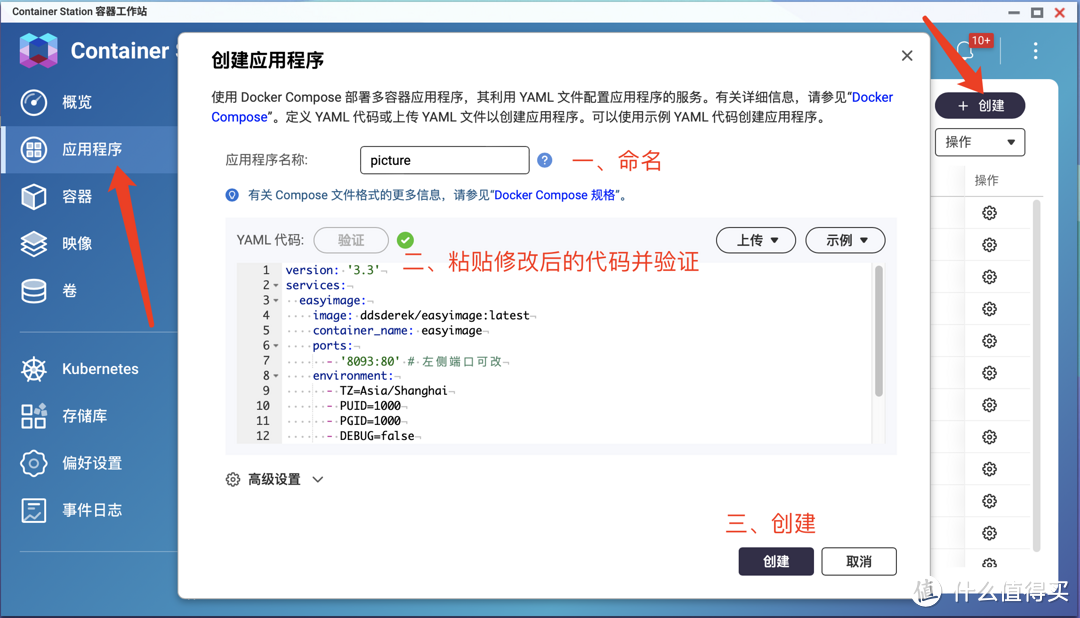Click the 操作 column header
The image size is (1080, 618).
(986, 181)
